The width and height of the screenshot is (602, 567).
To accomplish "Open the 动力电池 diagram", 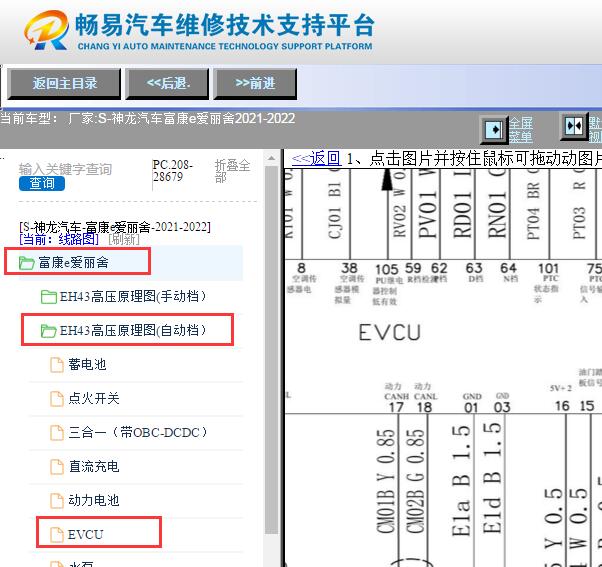I will pyautogui.click(x=94, y=500).
